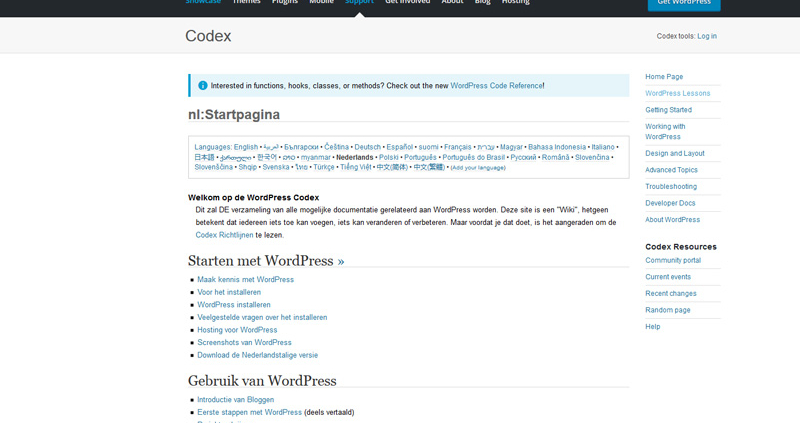Click the Voor het installeren link

tap(229, 292)
